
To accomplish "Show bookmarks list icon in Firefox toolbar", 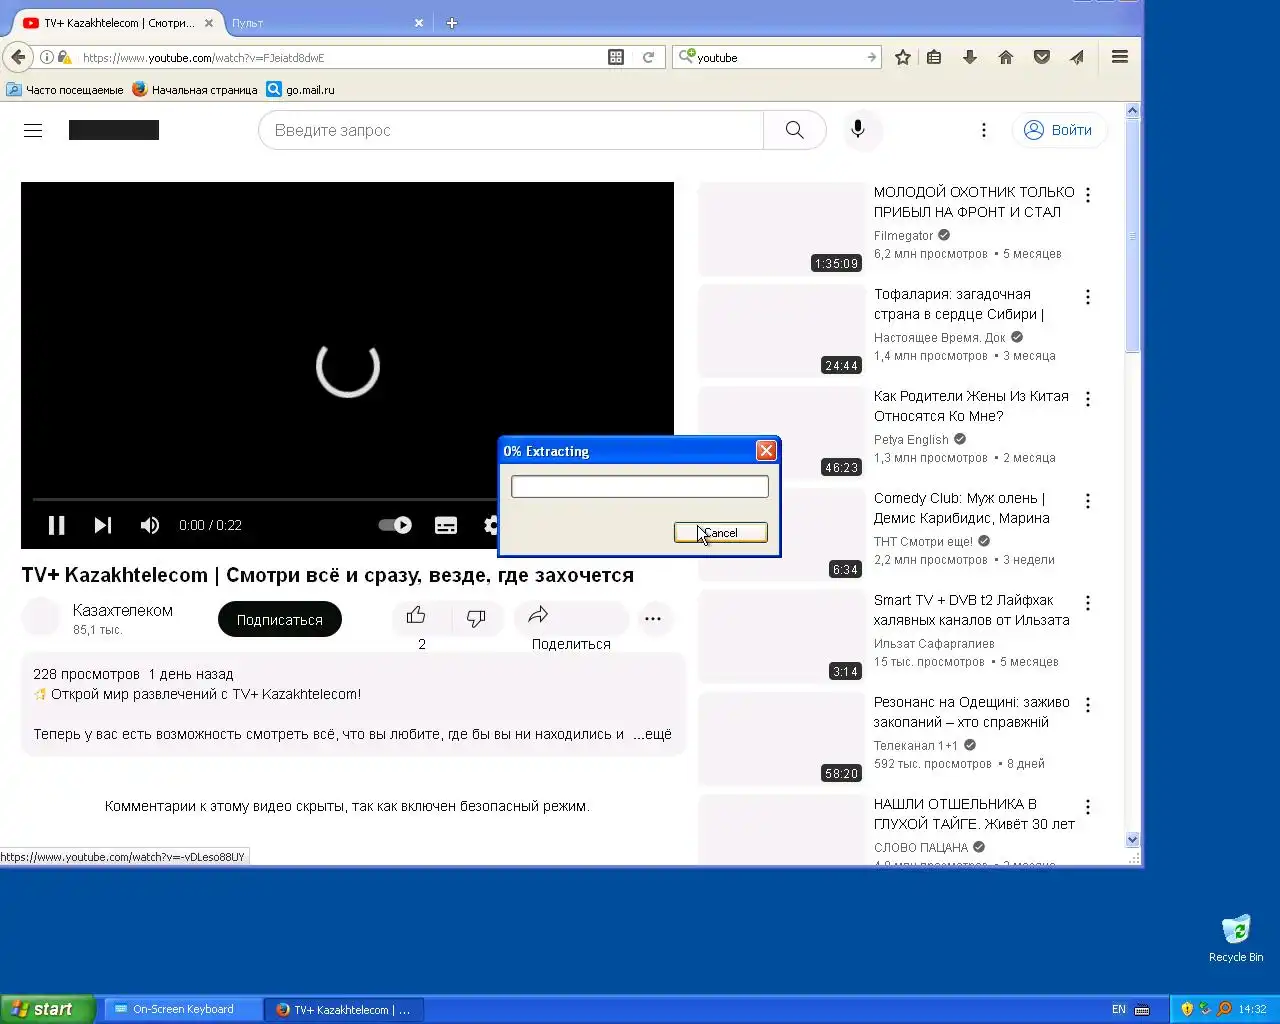I will (x=934, y=57).
